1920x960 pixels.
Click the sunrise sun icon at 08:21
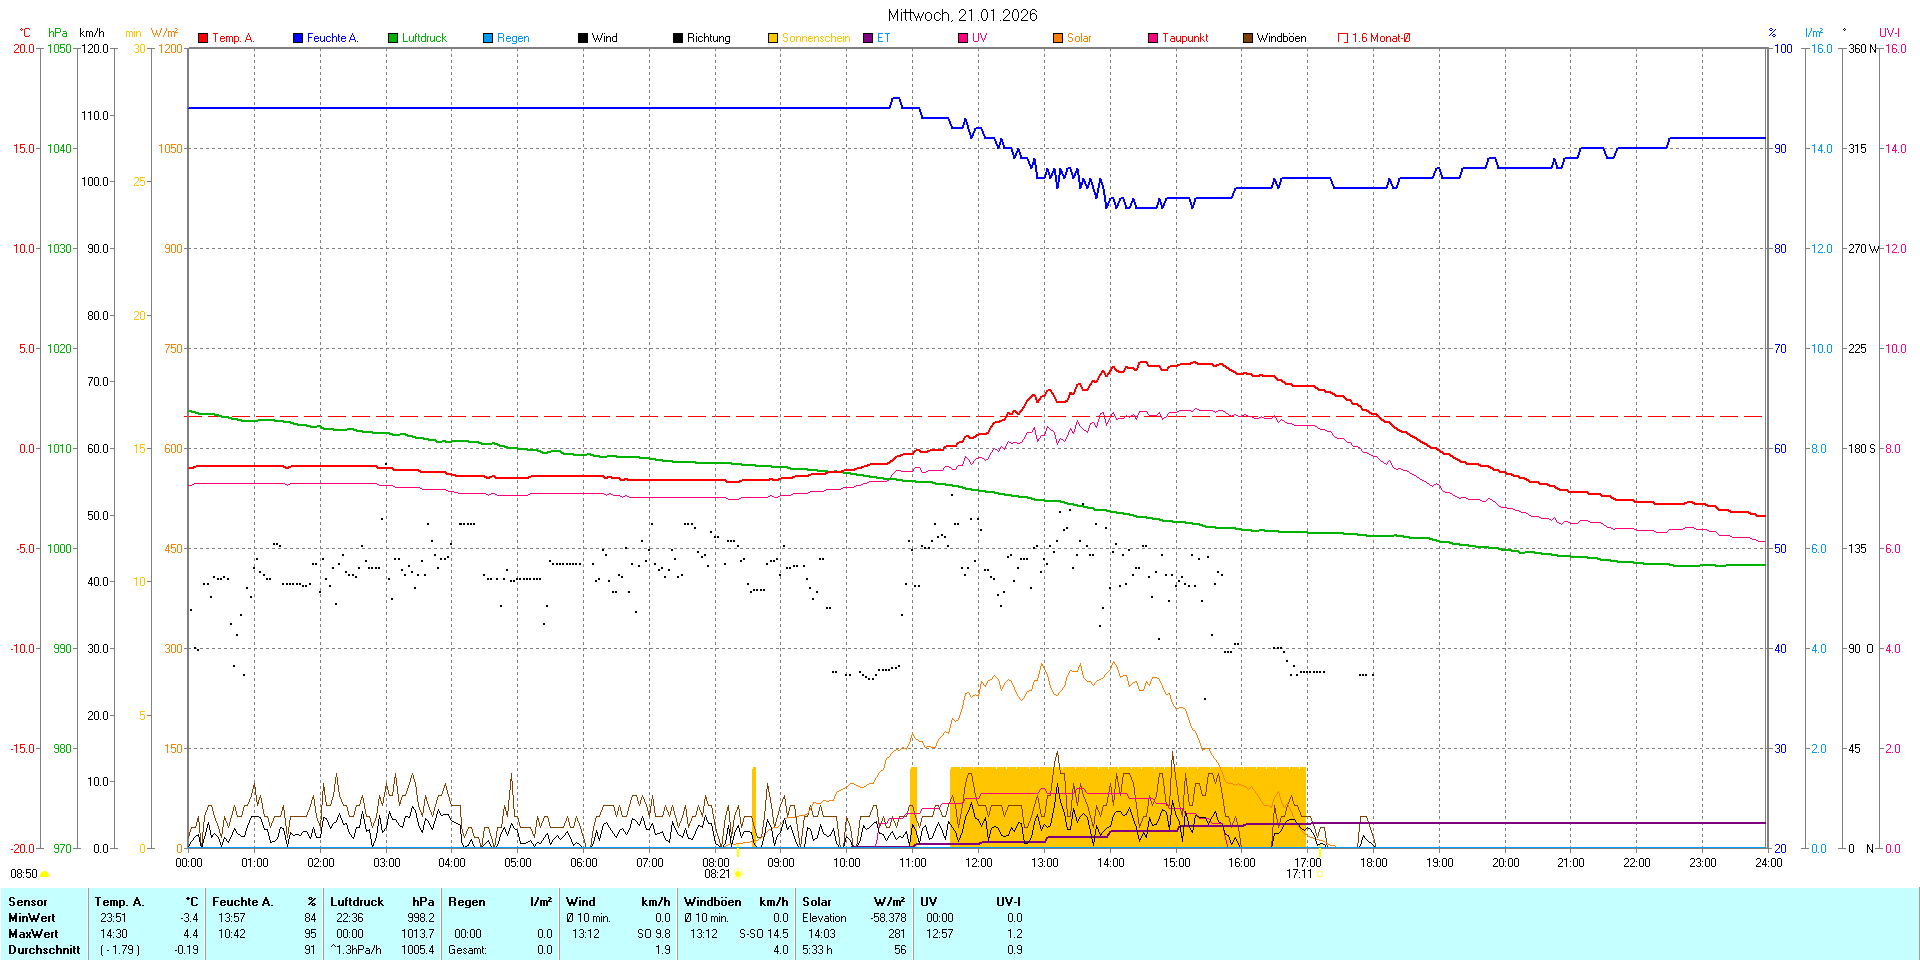coord(738,874)
